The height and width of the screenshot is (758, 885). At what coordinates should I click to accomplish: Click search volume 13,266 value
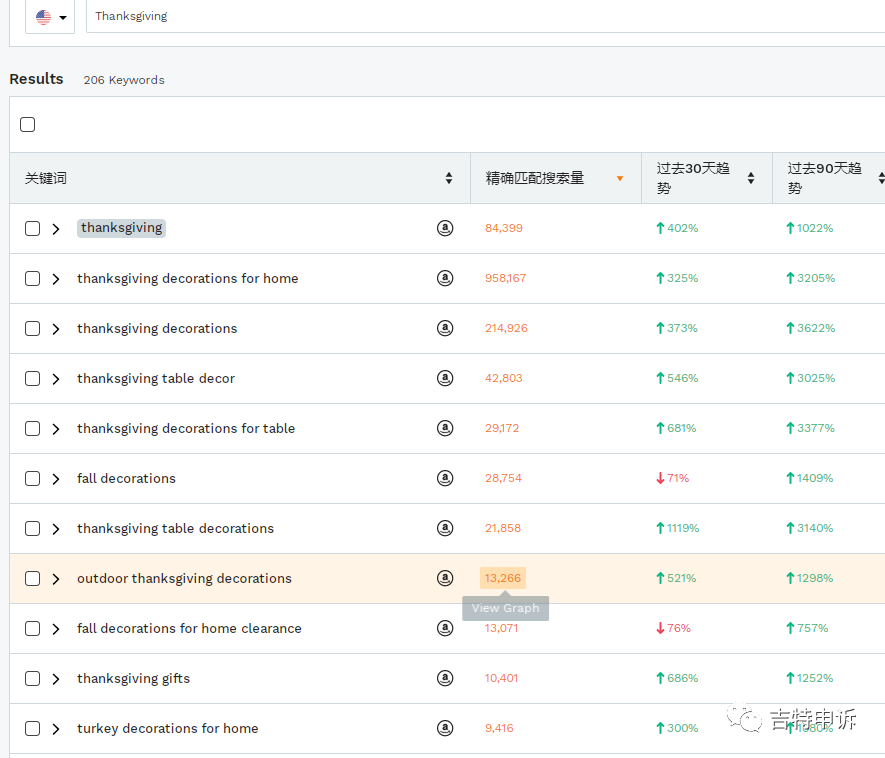click(502, 578)
